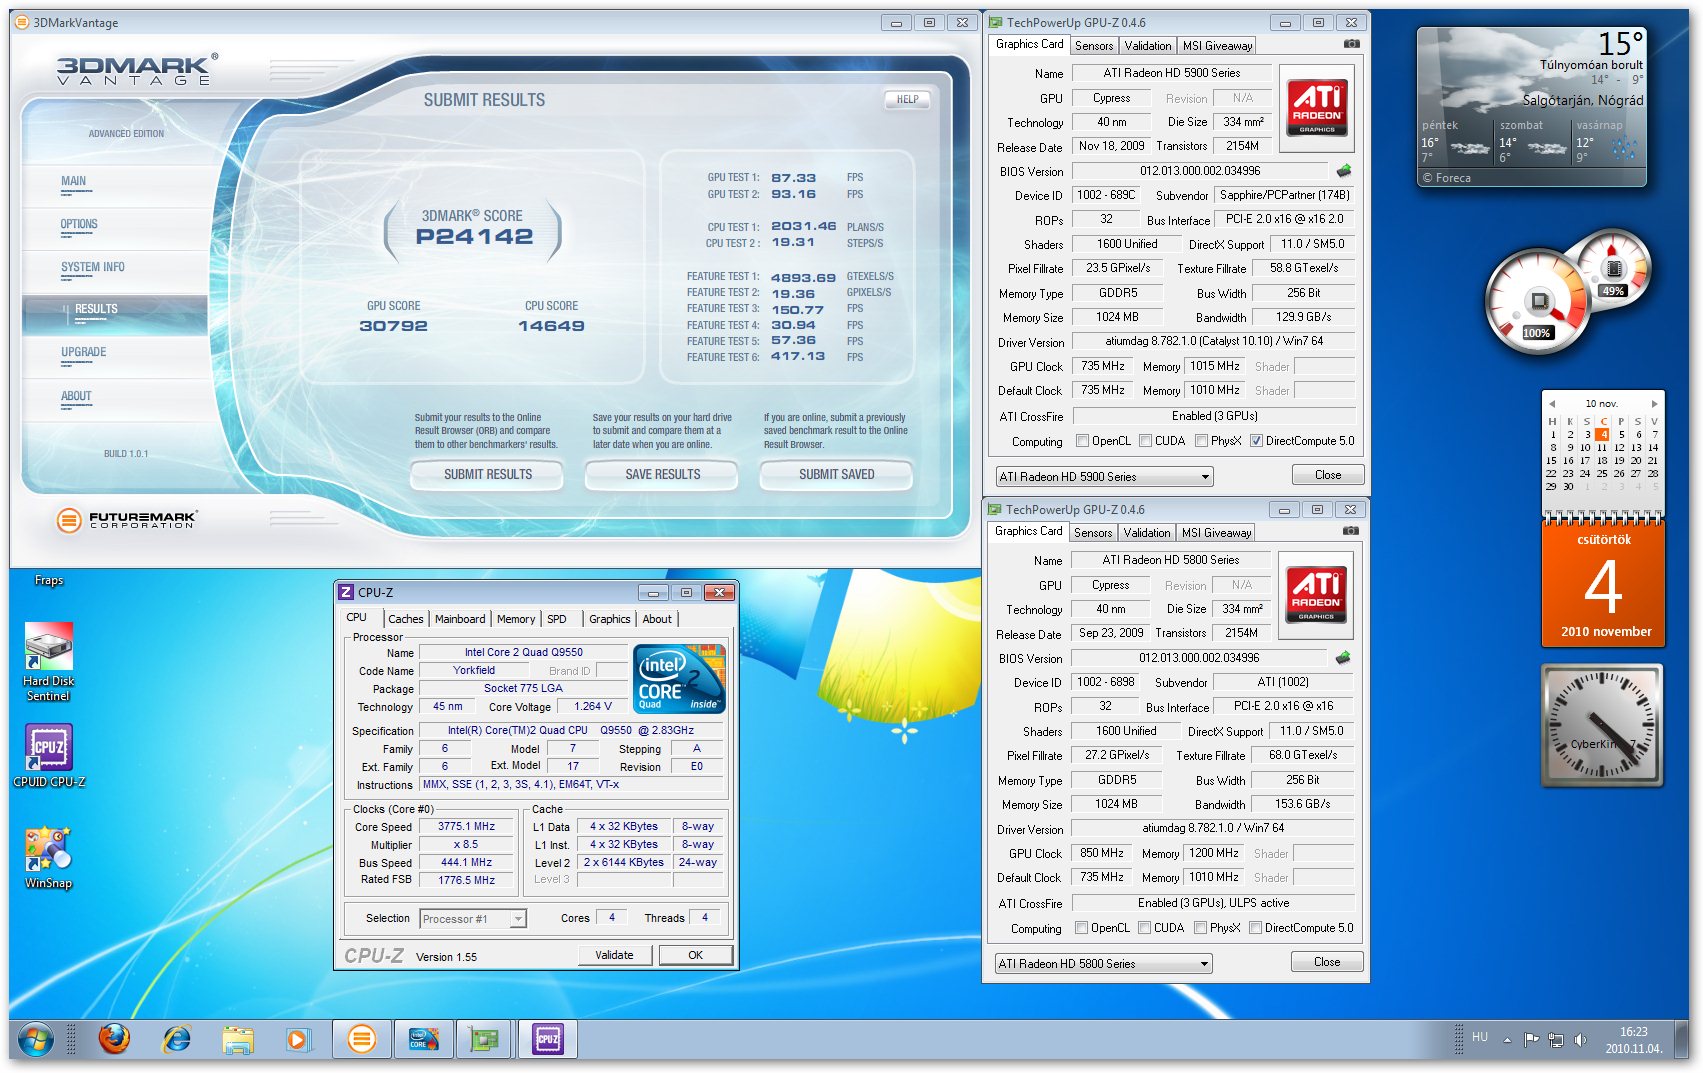Close the HD 5900 GPU-Z via Close button
The width and height of the screenshot is (1703, 1073).
pos(1327,475)
